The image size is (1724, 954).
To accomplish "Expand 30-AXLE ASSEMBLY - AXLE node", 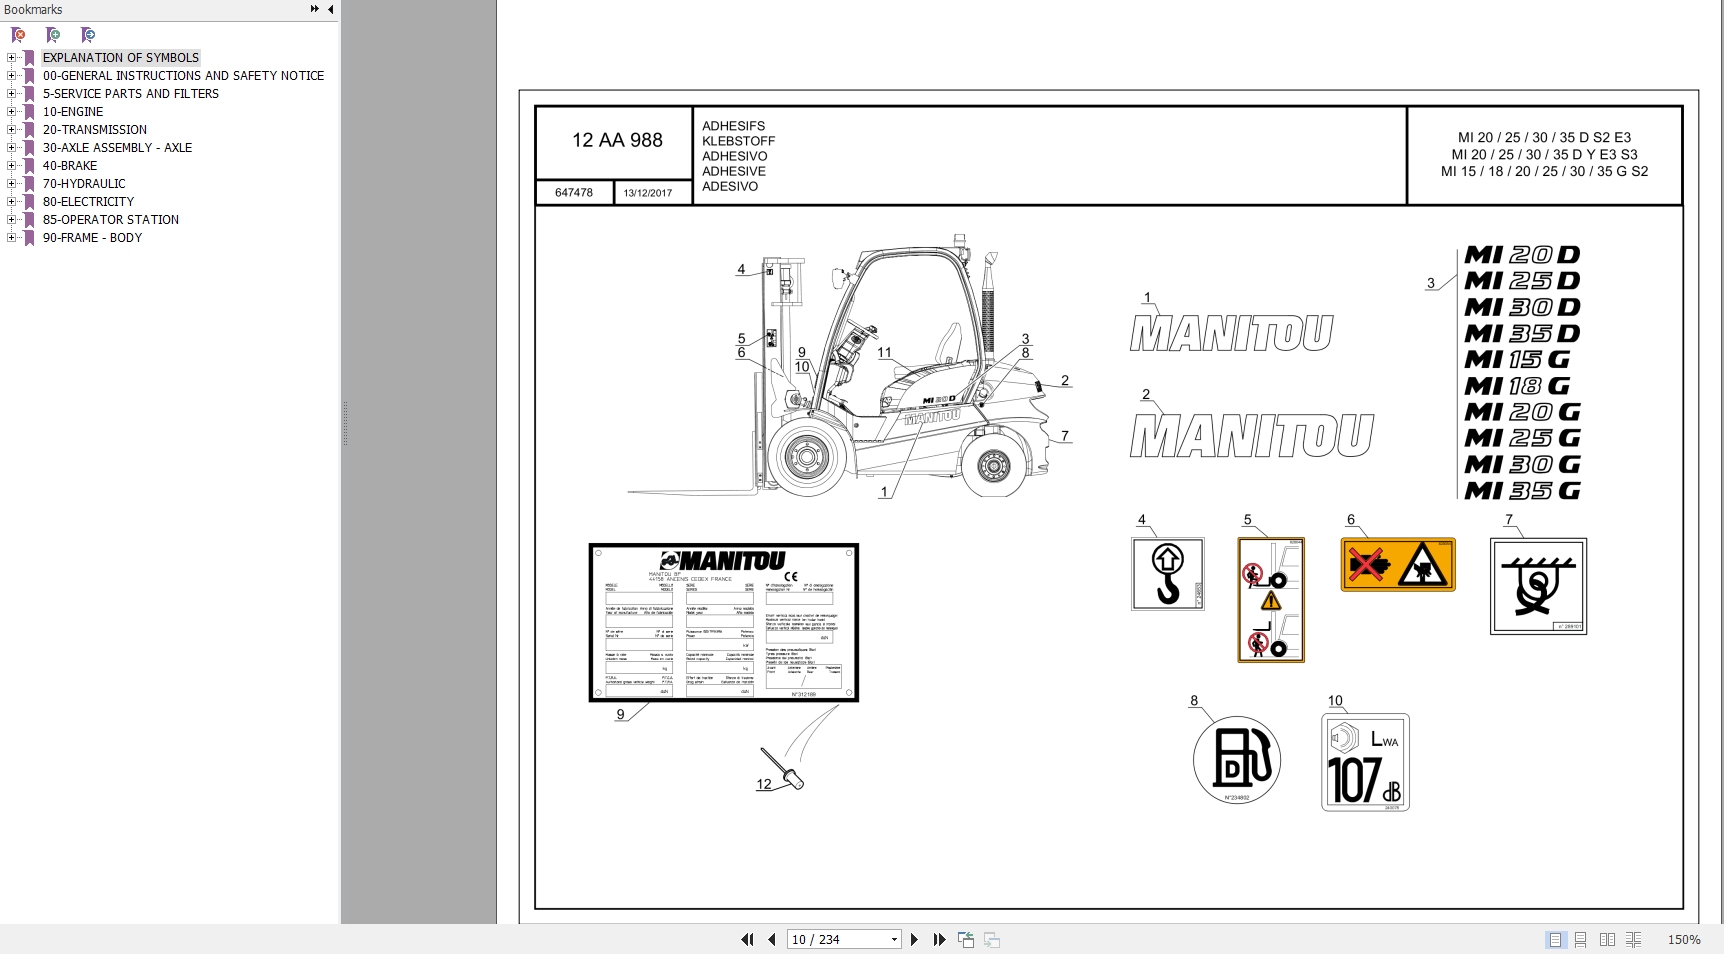I will tap(11, 147).
